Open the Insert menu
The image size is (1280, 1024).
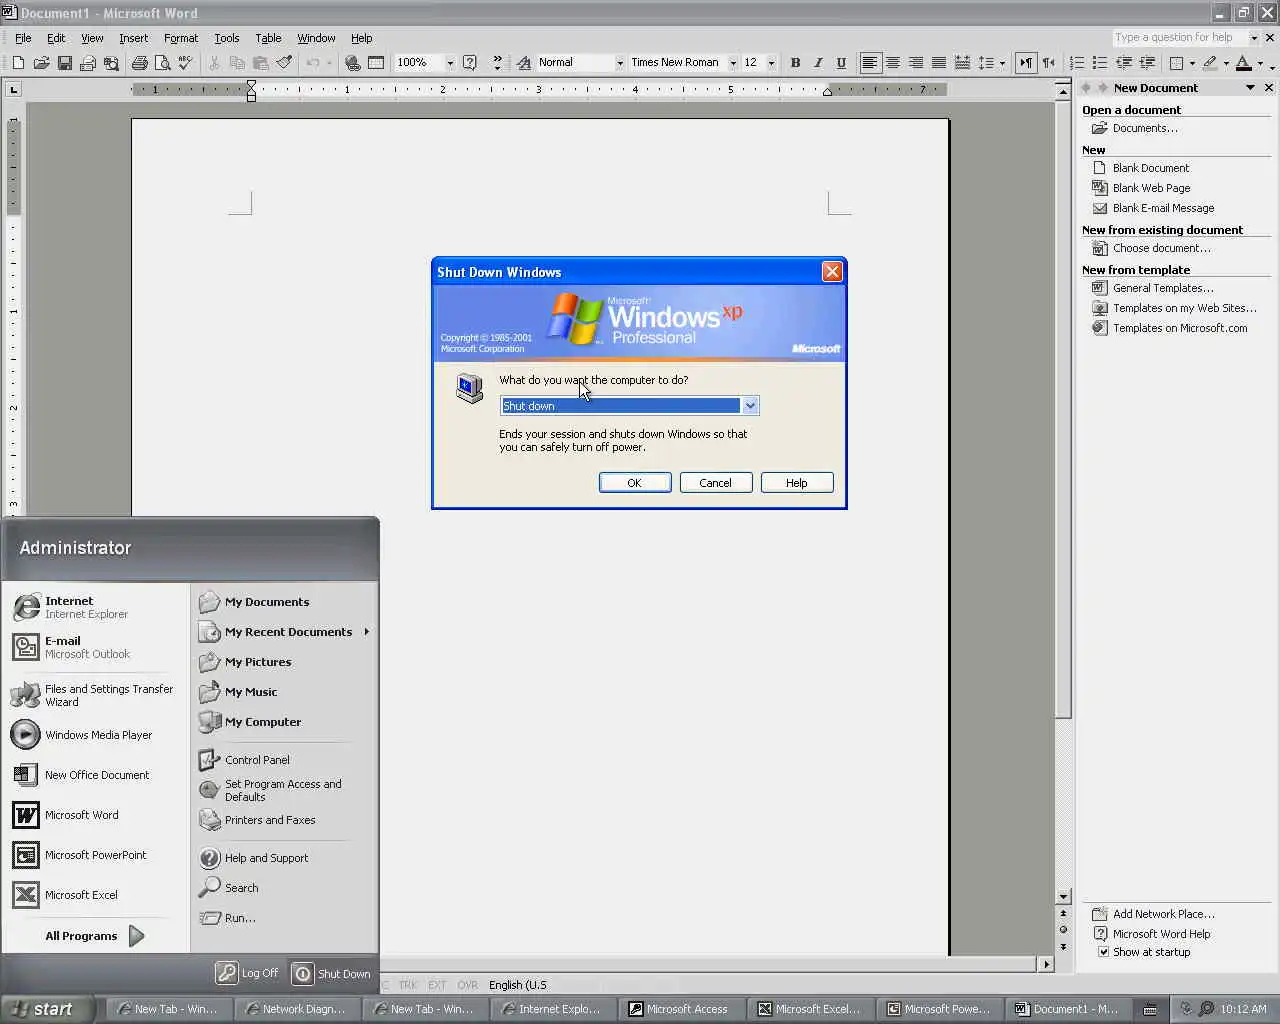pos(133,38)
